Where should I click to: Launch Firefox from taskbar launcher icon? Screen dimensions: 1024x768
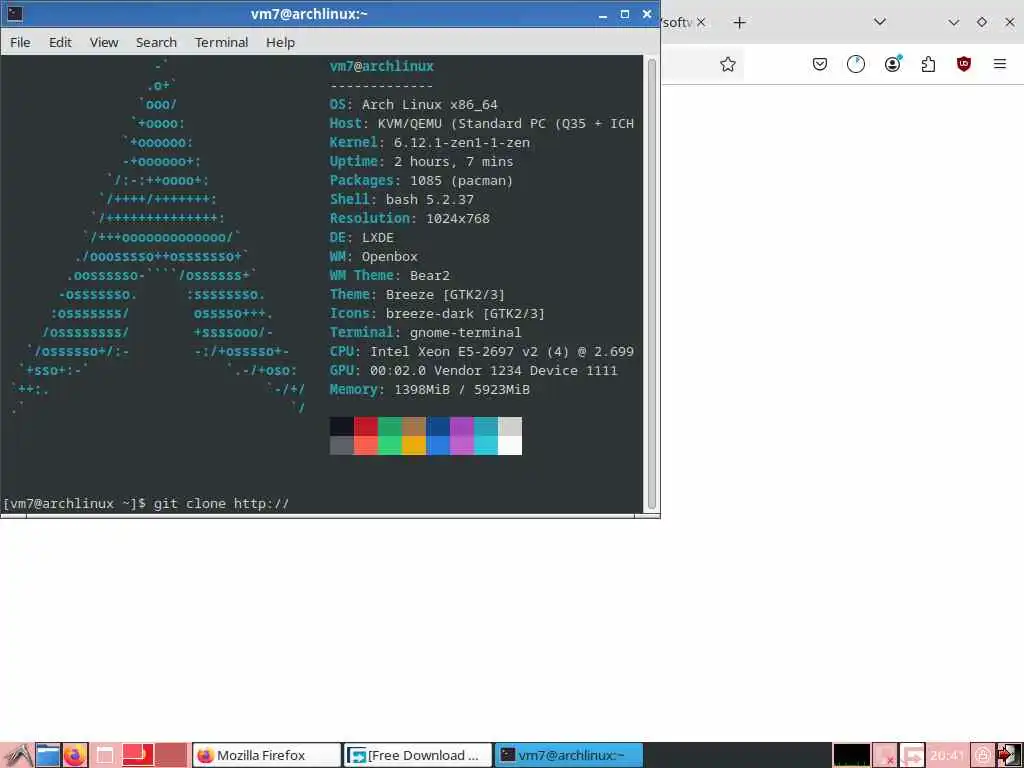tap(74, 755)
